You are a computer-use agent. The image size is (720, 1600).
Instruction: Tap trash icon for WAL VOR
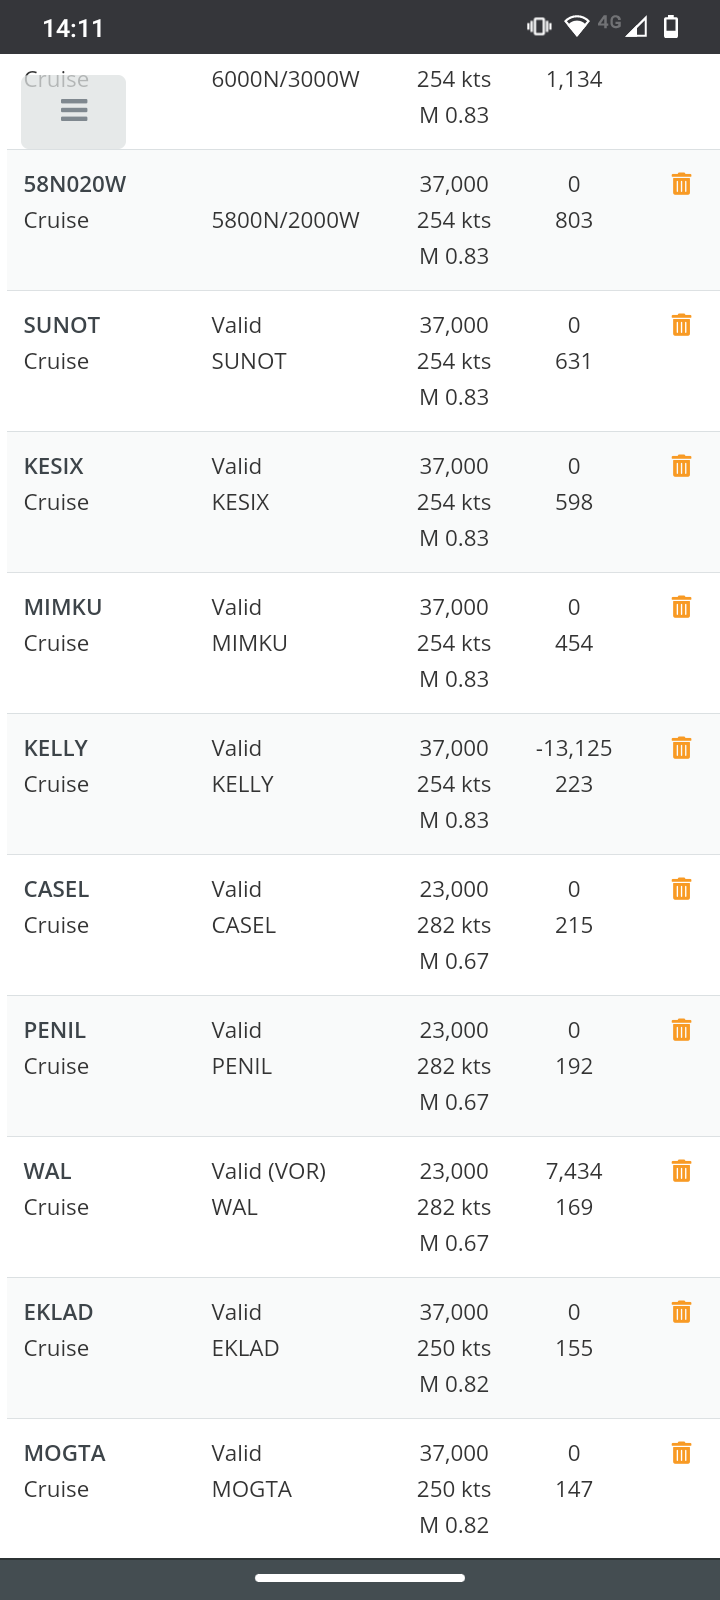681,1171
